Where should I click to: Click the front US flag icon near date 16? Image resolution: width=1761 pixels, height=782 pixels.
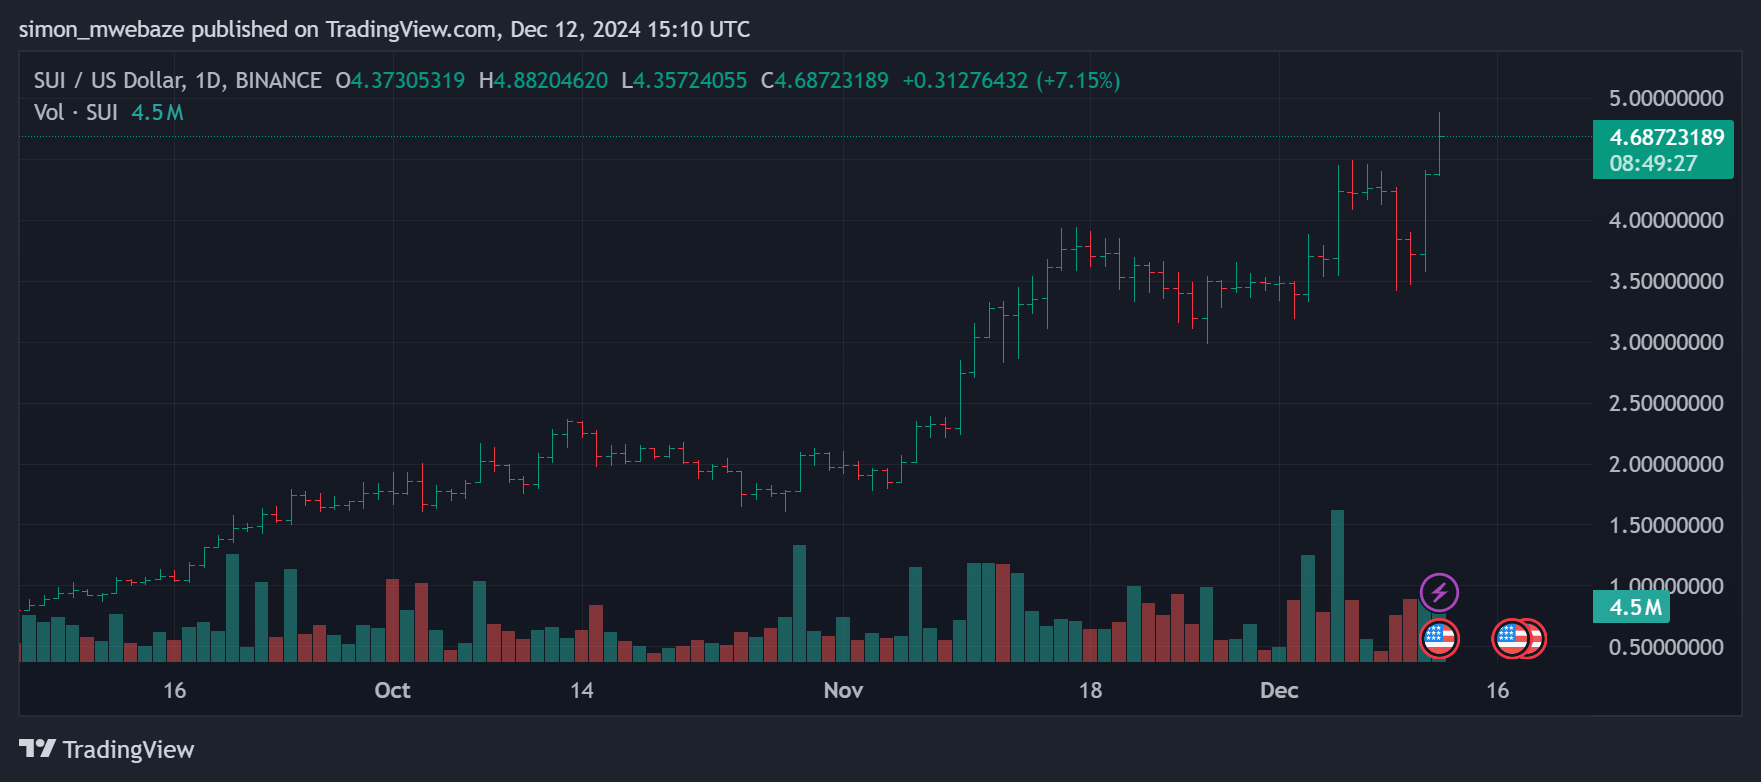click(1510, 638)
